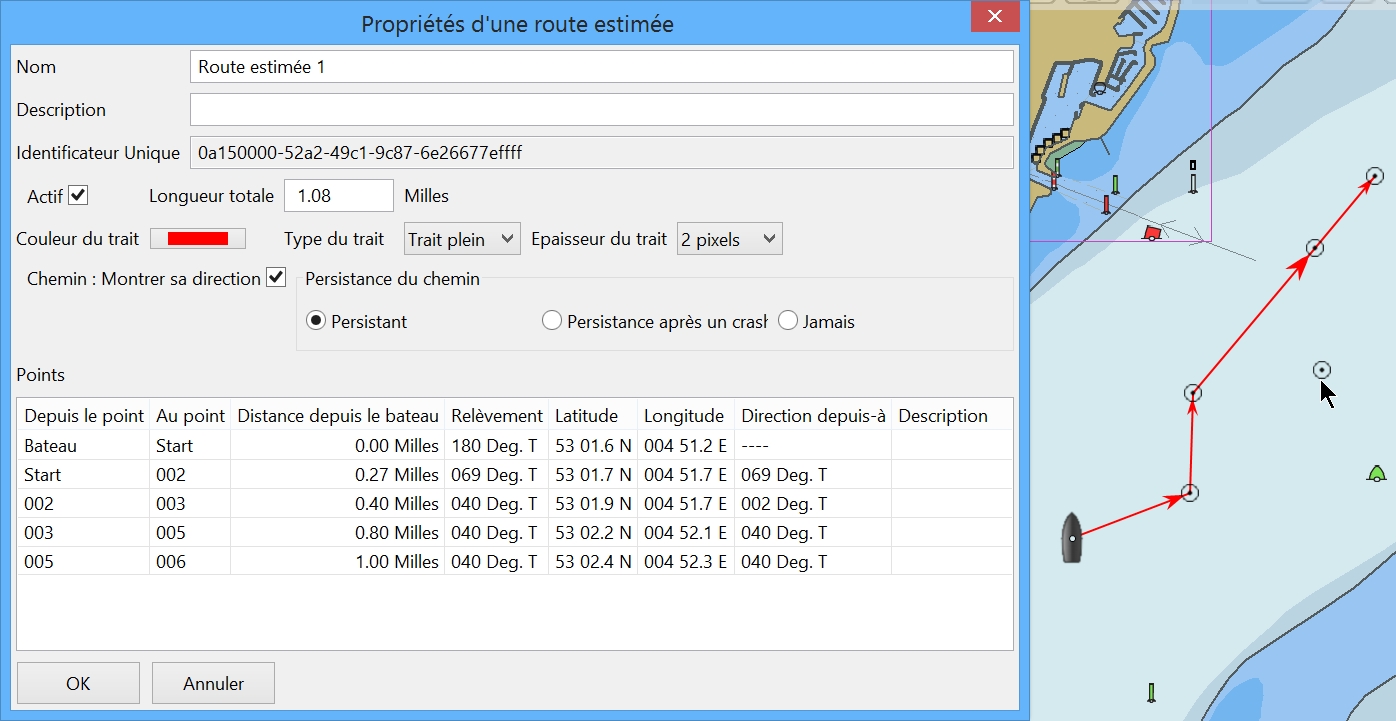The height and width of the screenshot is (721, 1396).
Task: Select the row from point 003
Action: pyautogui.click(x=515, y=532)
